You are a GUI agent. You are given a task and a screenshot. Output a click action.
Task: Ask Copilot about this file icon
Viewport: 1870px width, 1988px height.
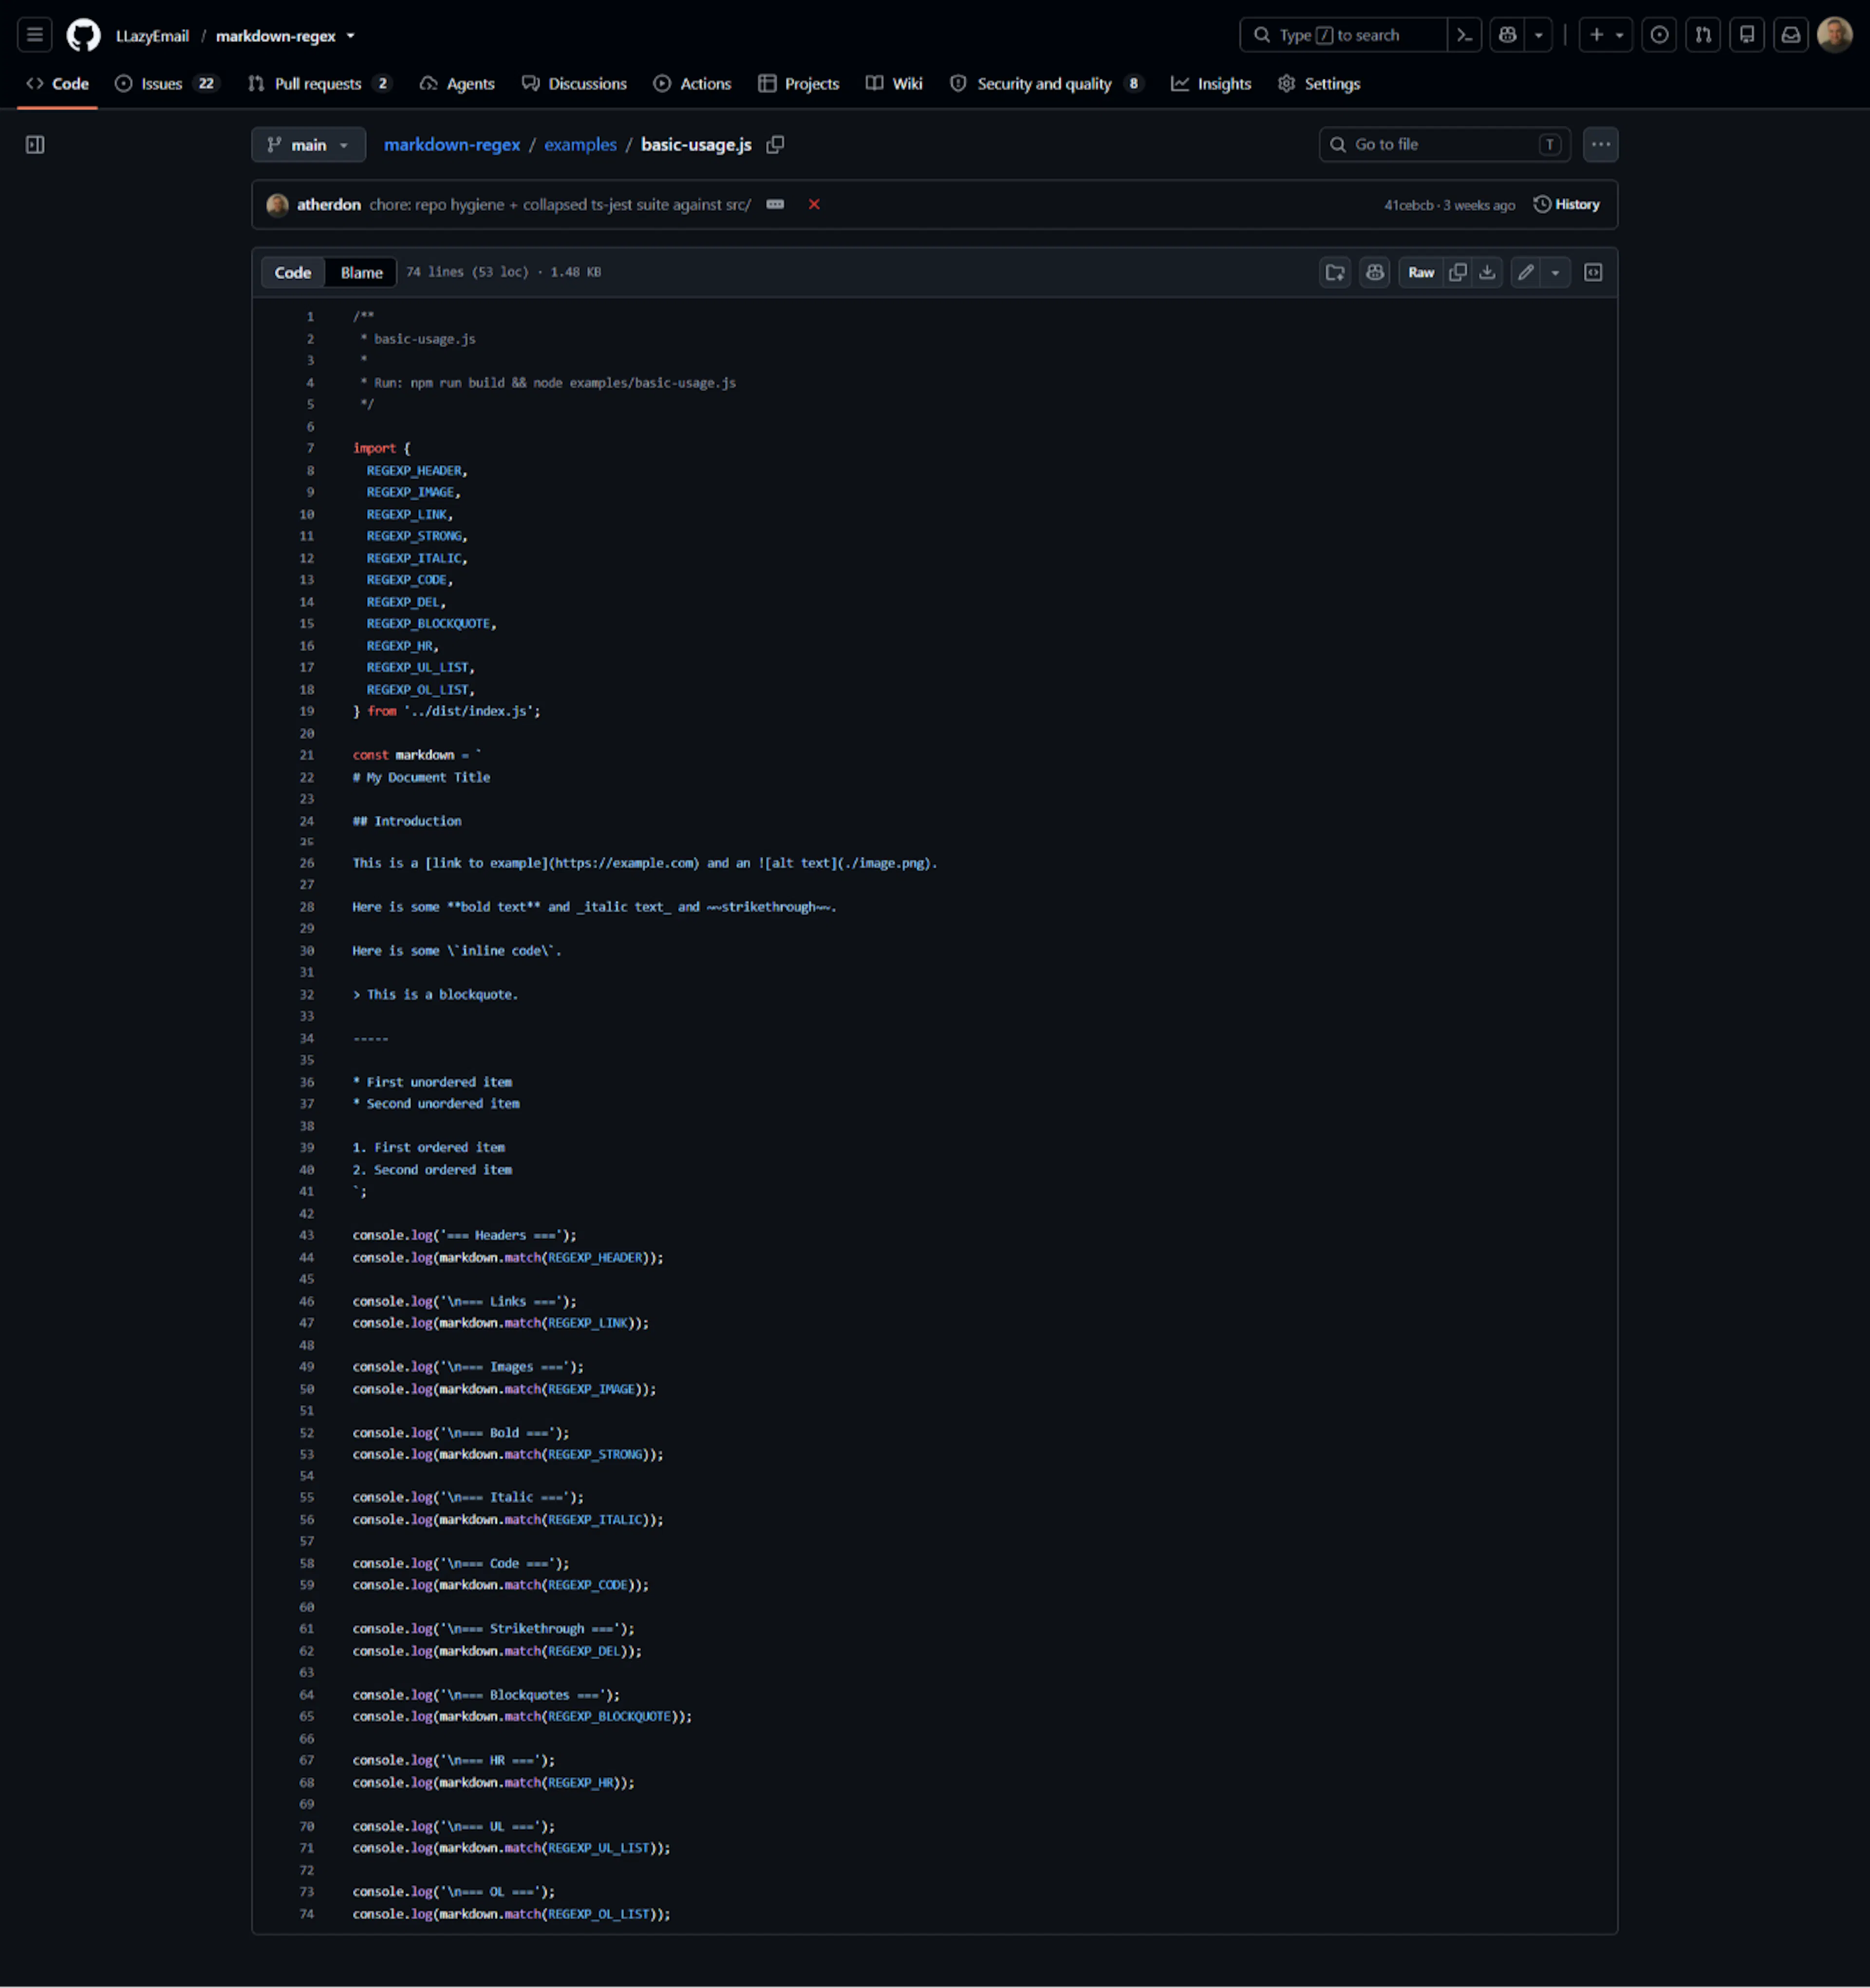point(1375,273)
